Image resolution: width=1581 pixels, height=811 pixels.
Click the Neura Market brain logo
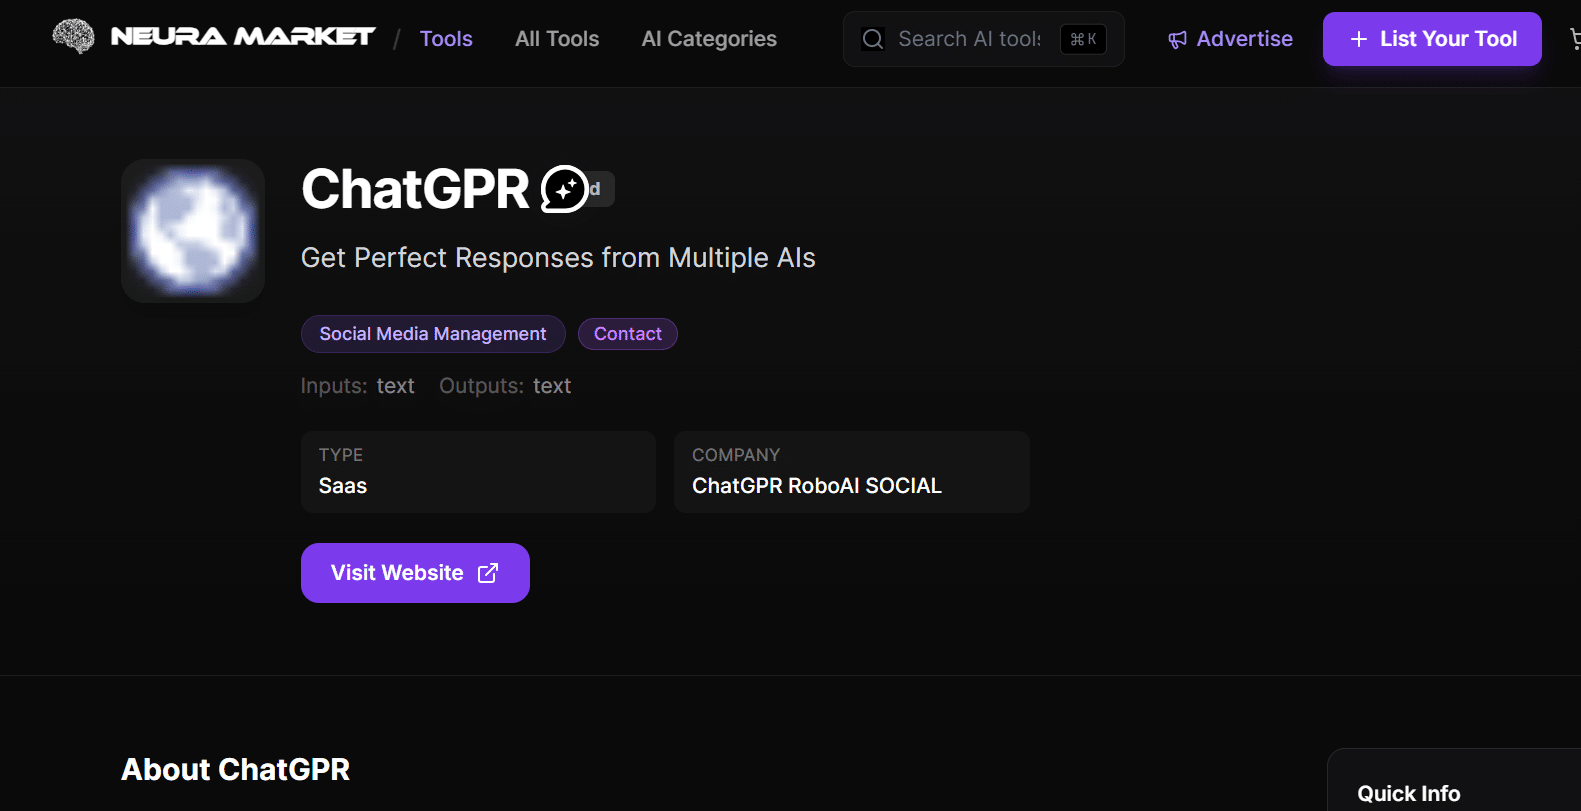(x=73, y=37)
